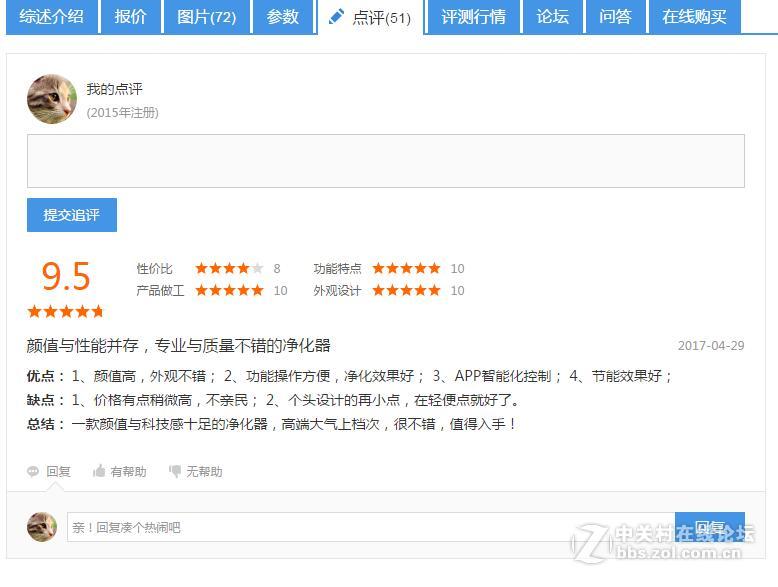Click the 总结 line of the review

(271, 424)
